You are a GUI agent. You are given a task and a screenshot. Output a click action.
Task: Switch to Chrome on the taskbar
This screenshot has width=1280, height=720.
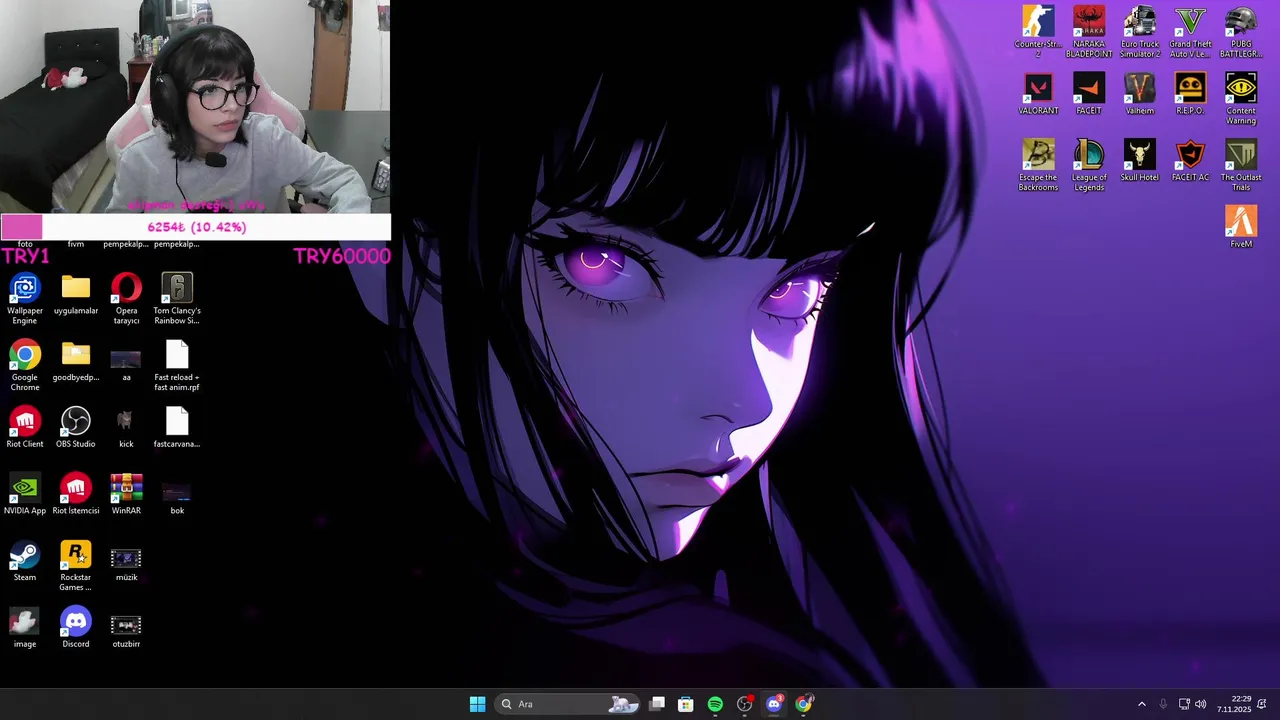point(803,704)
